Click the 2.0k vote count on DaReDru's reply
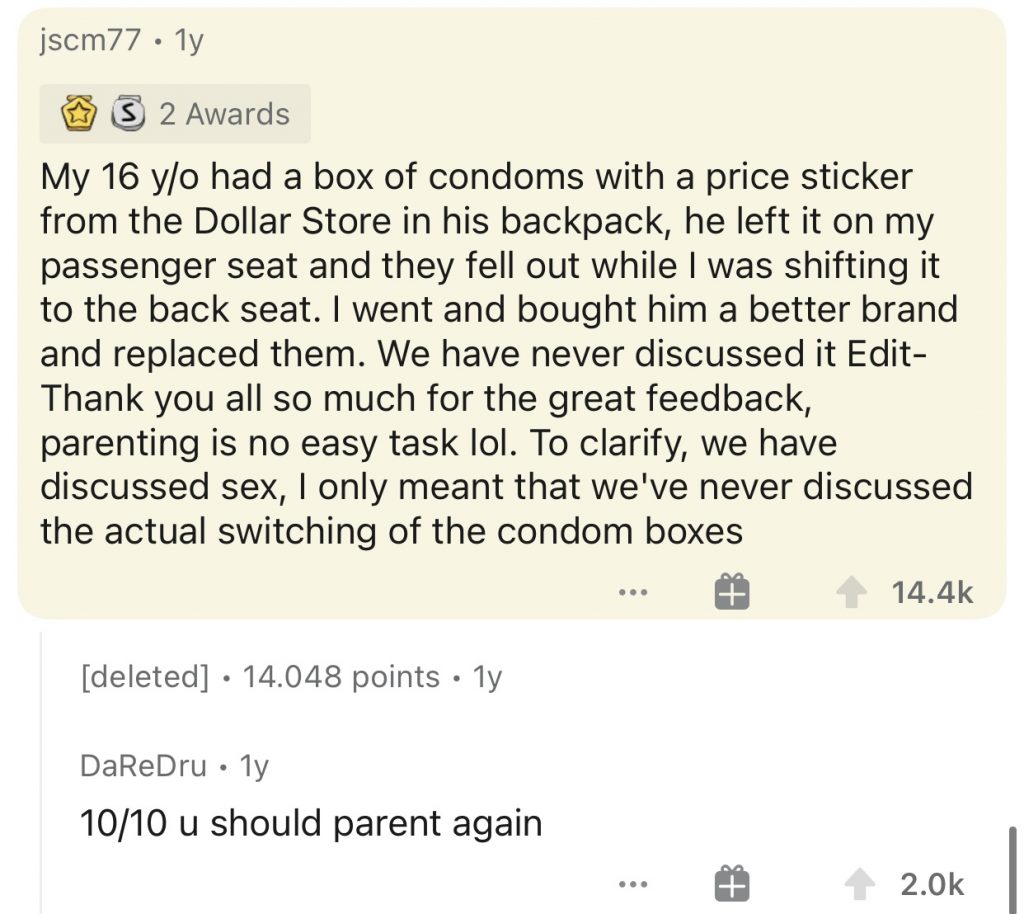Screen dimensions: 1024x914 click(x=932, y=885)
